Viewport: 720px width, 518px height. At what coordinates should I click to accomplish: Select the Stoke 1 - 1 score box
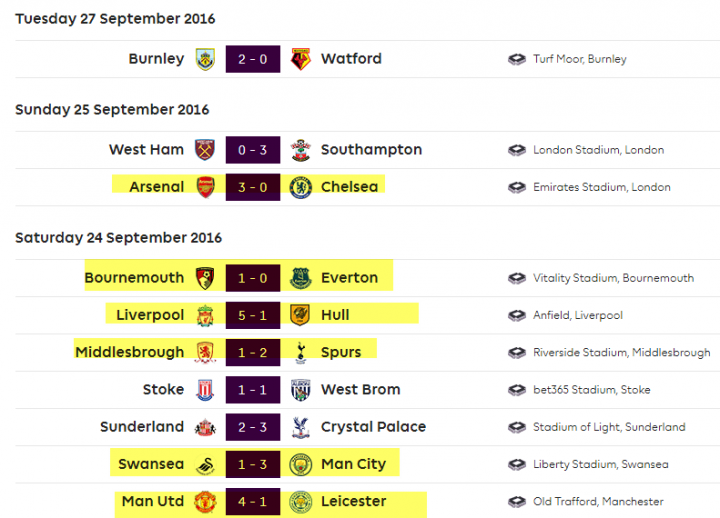(253, 389)
